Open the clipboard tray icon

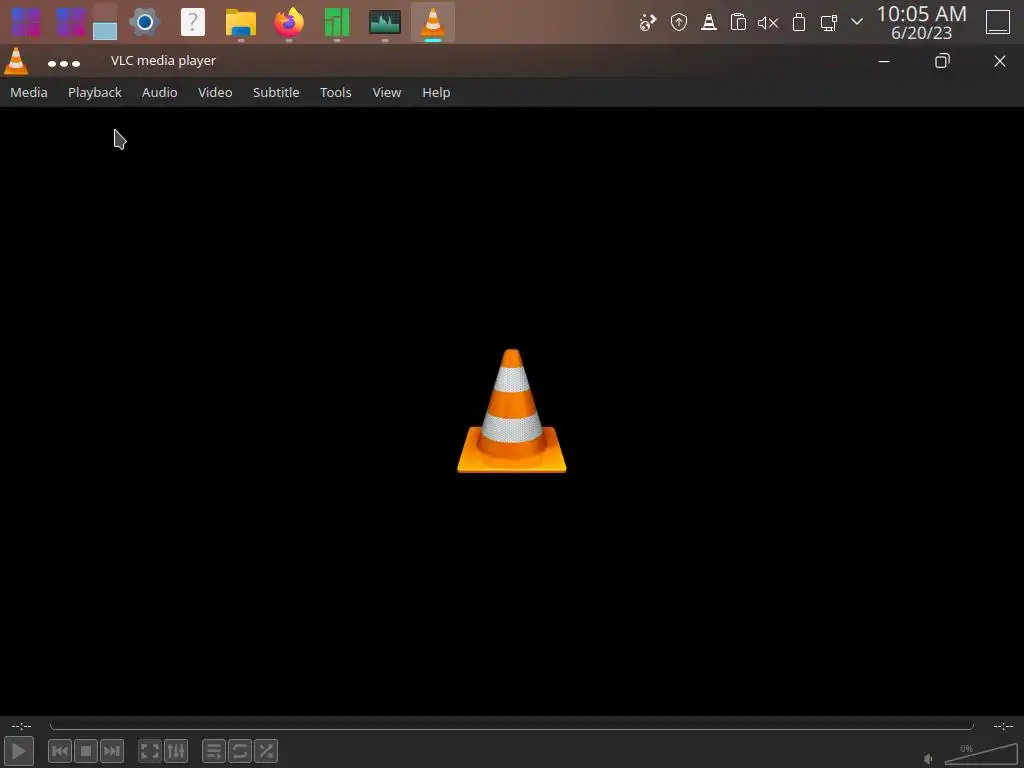point(738,22)
